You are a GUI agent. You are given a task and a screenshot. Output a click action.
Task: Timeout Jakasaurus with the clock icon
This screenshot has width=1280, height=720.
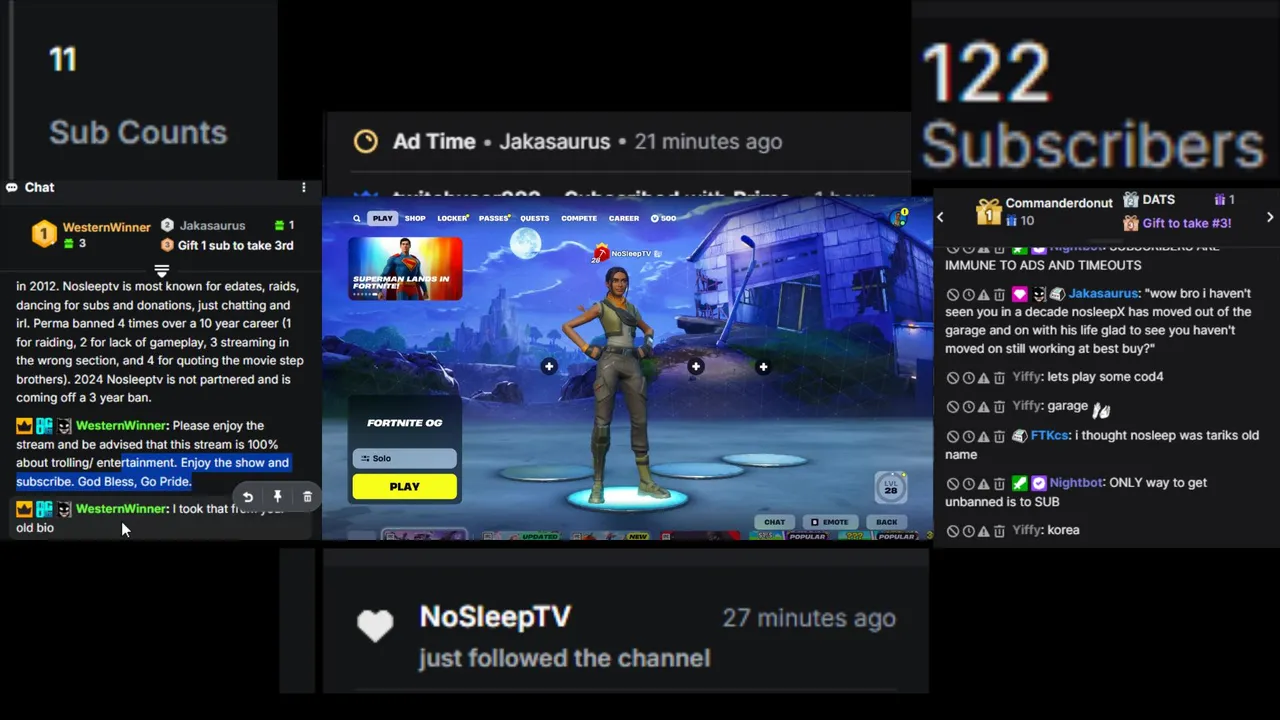(968, 295)
